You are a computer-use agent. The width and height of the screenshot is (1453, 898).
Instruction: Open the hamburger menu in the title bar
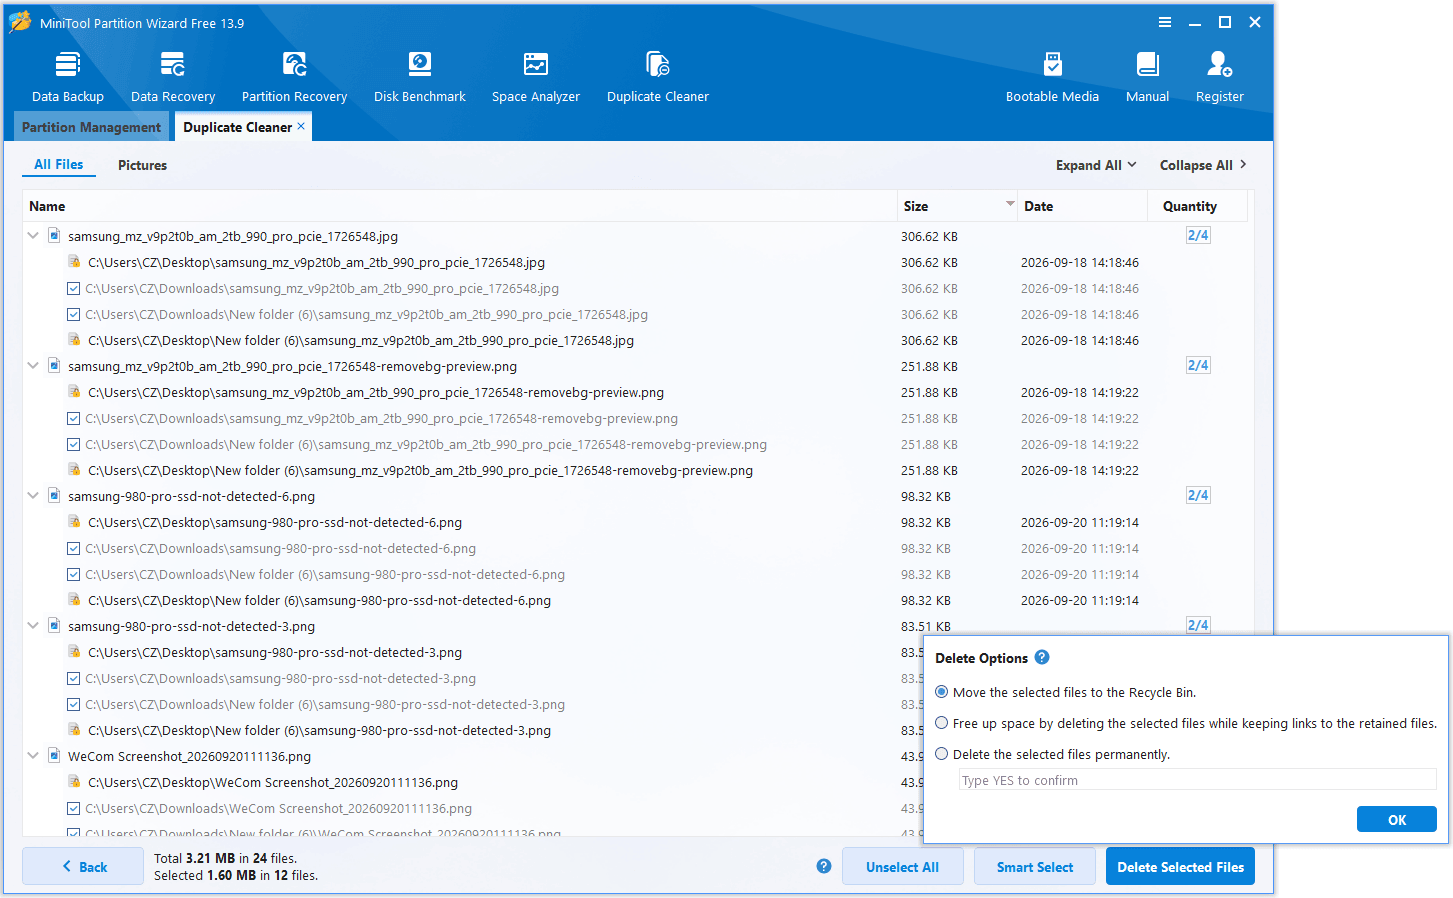click(x=1165, y=22)
